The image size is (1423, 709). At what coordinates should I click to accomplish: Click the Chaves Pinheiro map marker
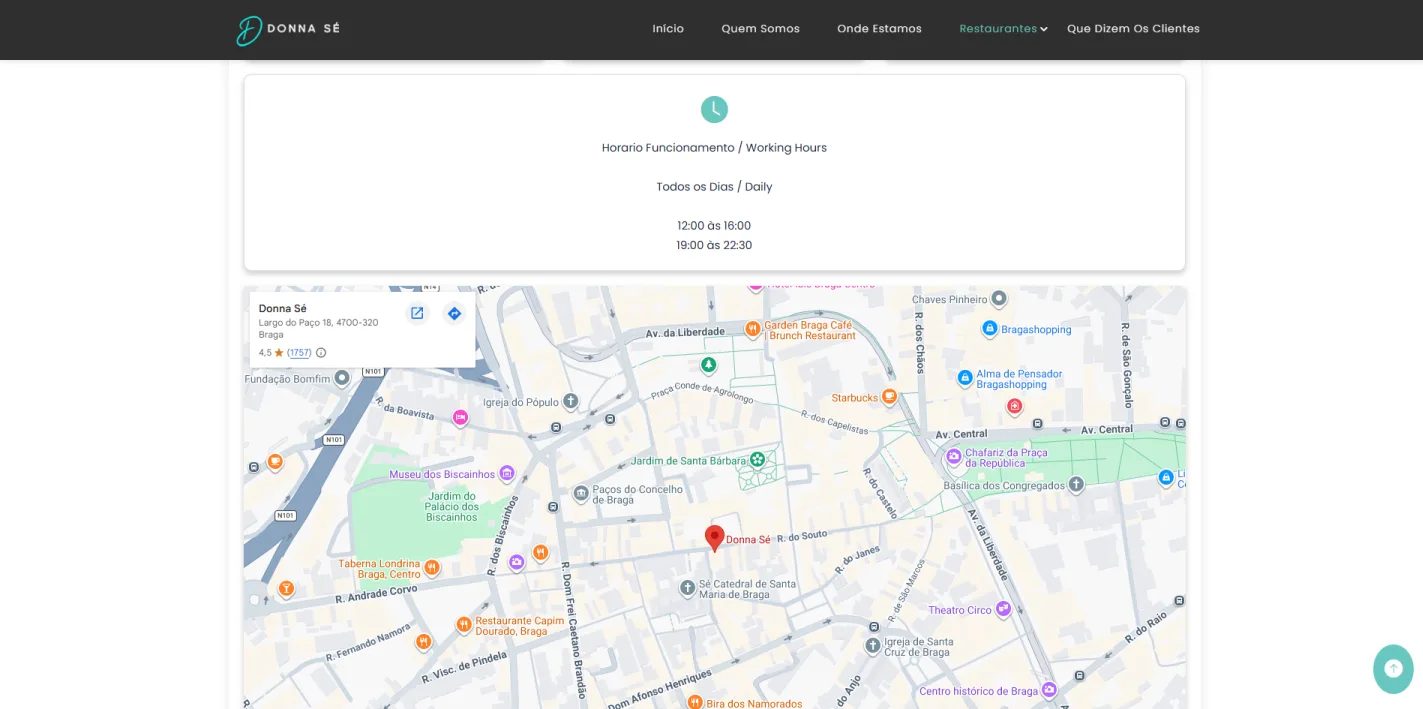point(997,299)
